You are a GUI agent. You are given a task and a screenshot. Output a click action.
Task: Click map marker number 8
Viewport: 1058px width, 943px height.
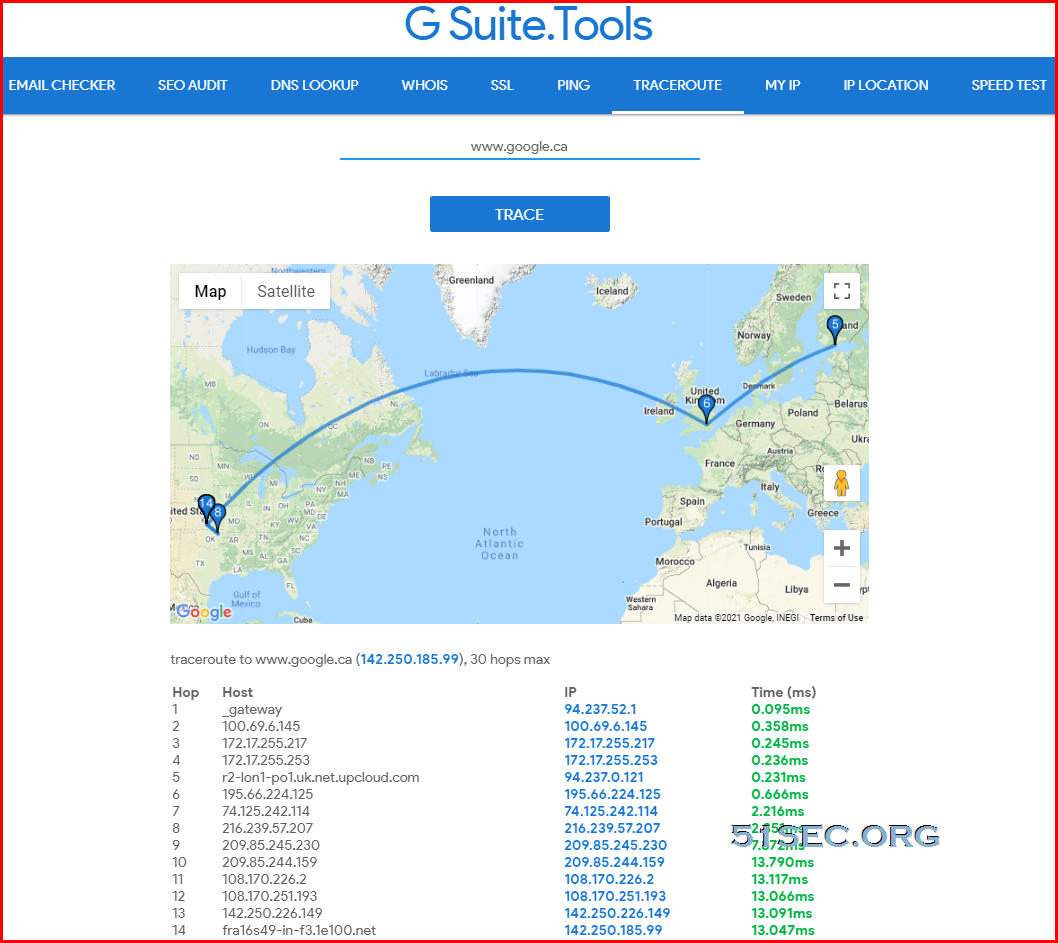point(217,518)
